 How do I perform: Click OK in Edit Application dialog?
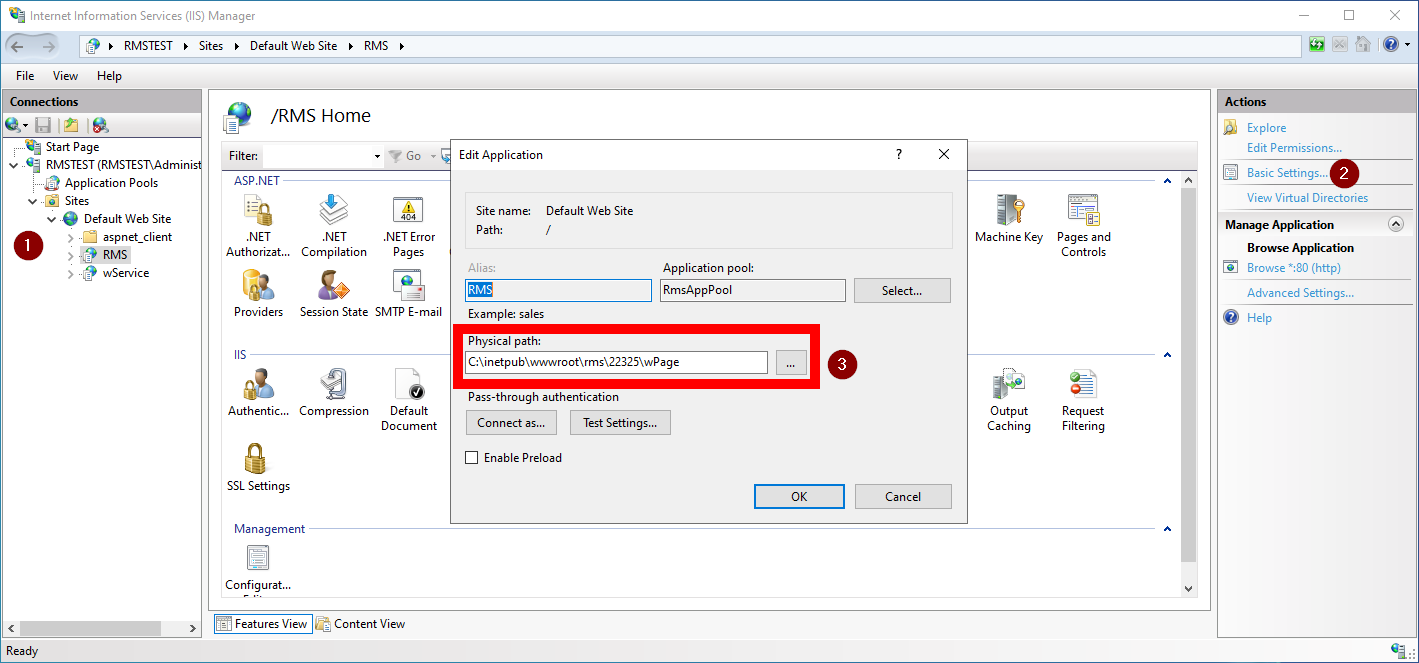tap(799, 497)
